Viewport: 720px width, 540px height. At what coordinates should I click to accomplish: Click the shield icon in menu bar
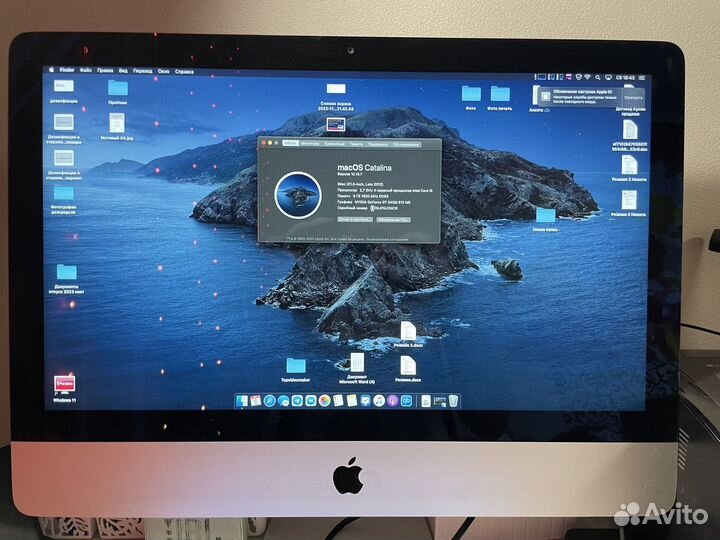(578, 77)
